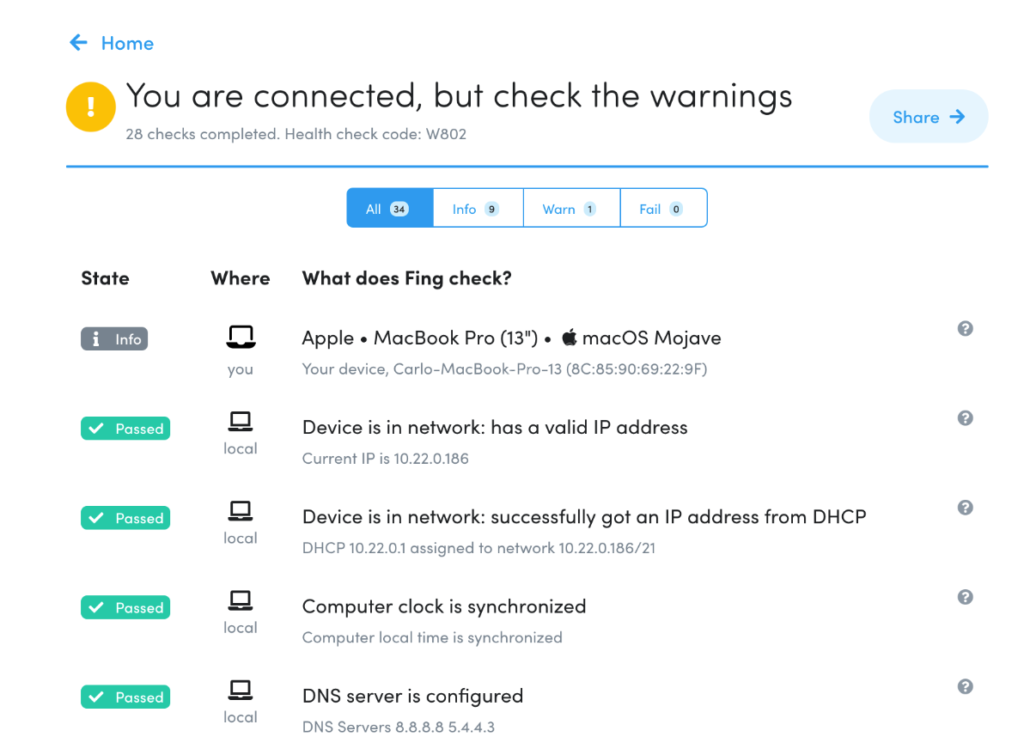Toggle the Passed badge for DNS server check
The height and width of the screenshot is (749, 1024).
125,696
